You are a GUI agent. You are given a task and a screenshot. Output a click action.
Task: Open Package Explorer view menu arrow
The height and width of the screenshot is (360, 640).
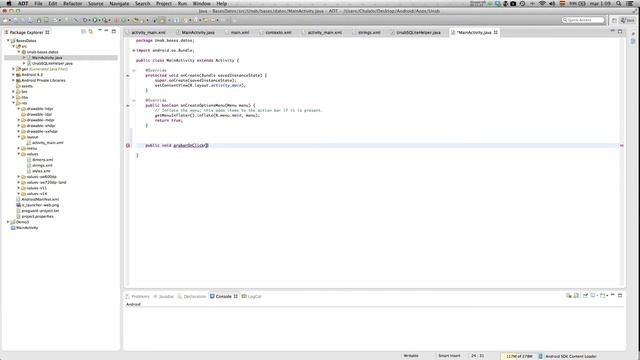(100, 31)
